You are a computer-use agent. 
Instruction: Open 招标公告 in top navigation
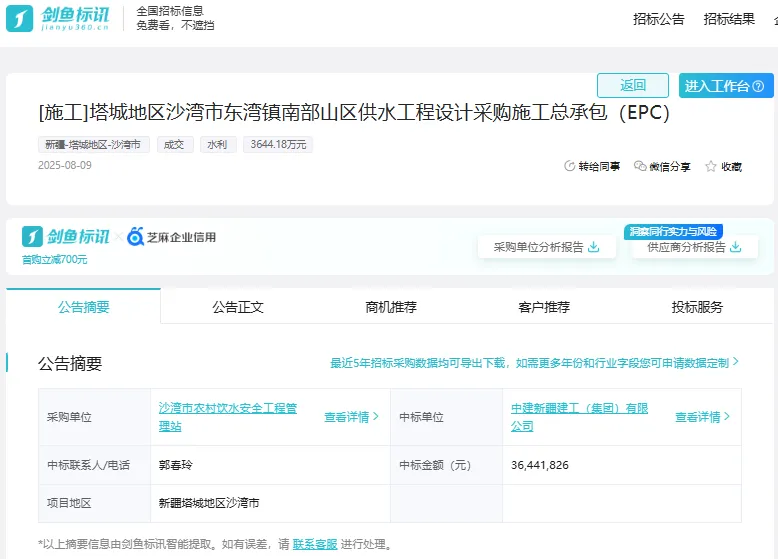point(658,19)
